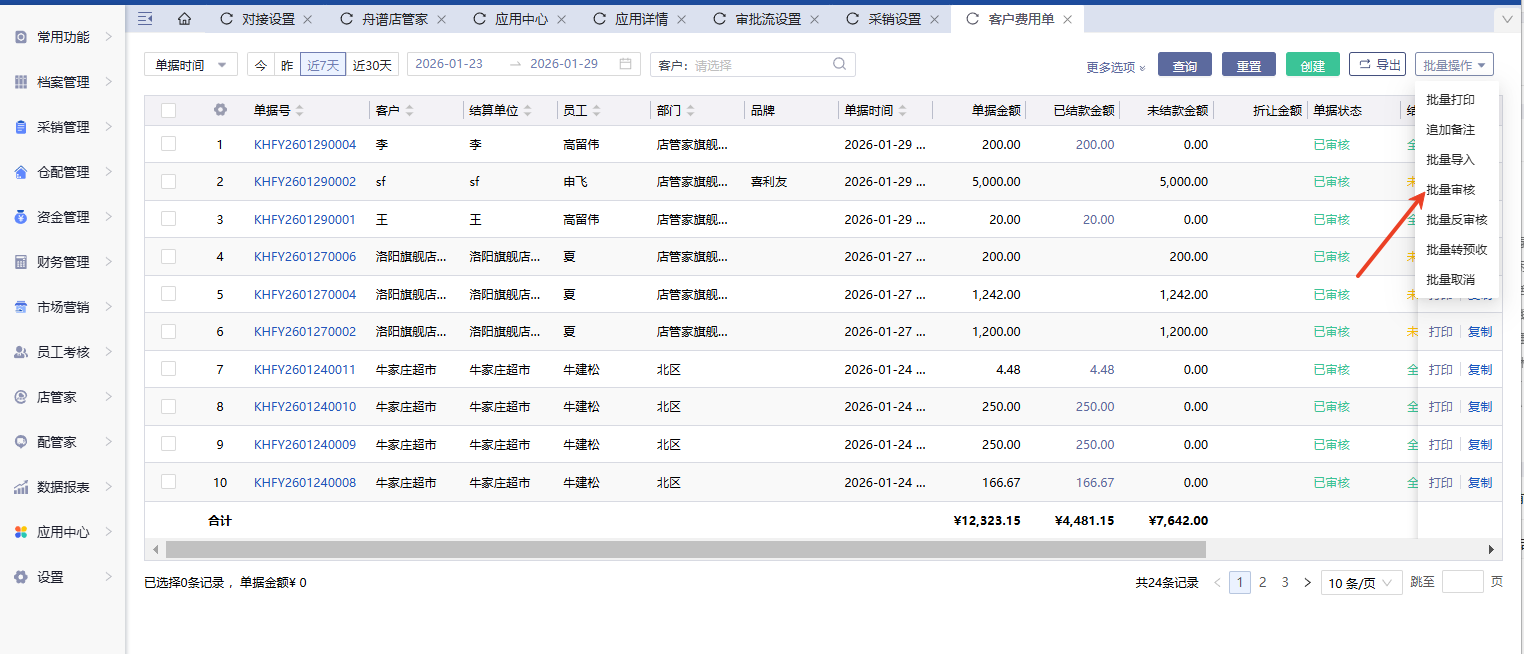Open 资金管理 in the sidebar

[x=63, y=217]
